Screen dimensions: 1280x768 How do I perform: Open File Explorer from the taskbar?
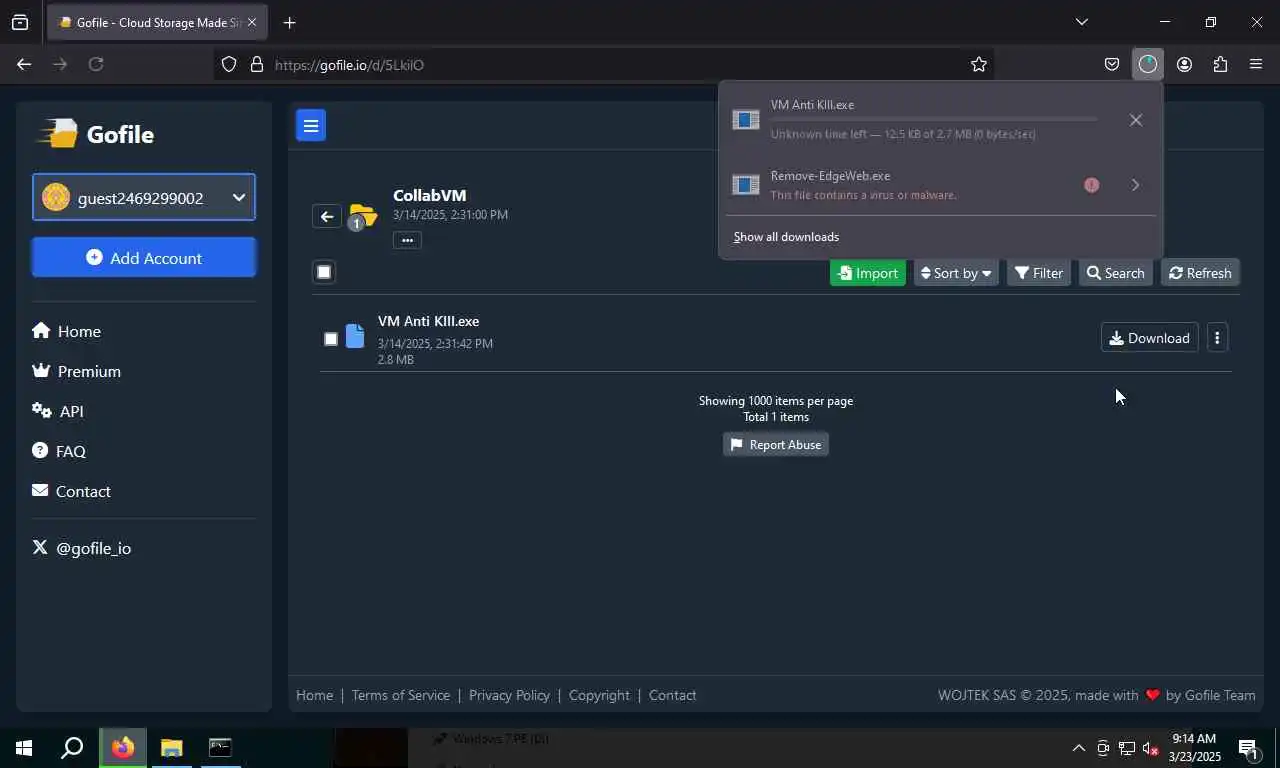tap(171, 748)
